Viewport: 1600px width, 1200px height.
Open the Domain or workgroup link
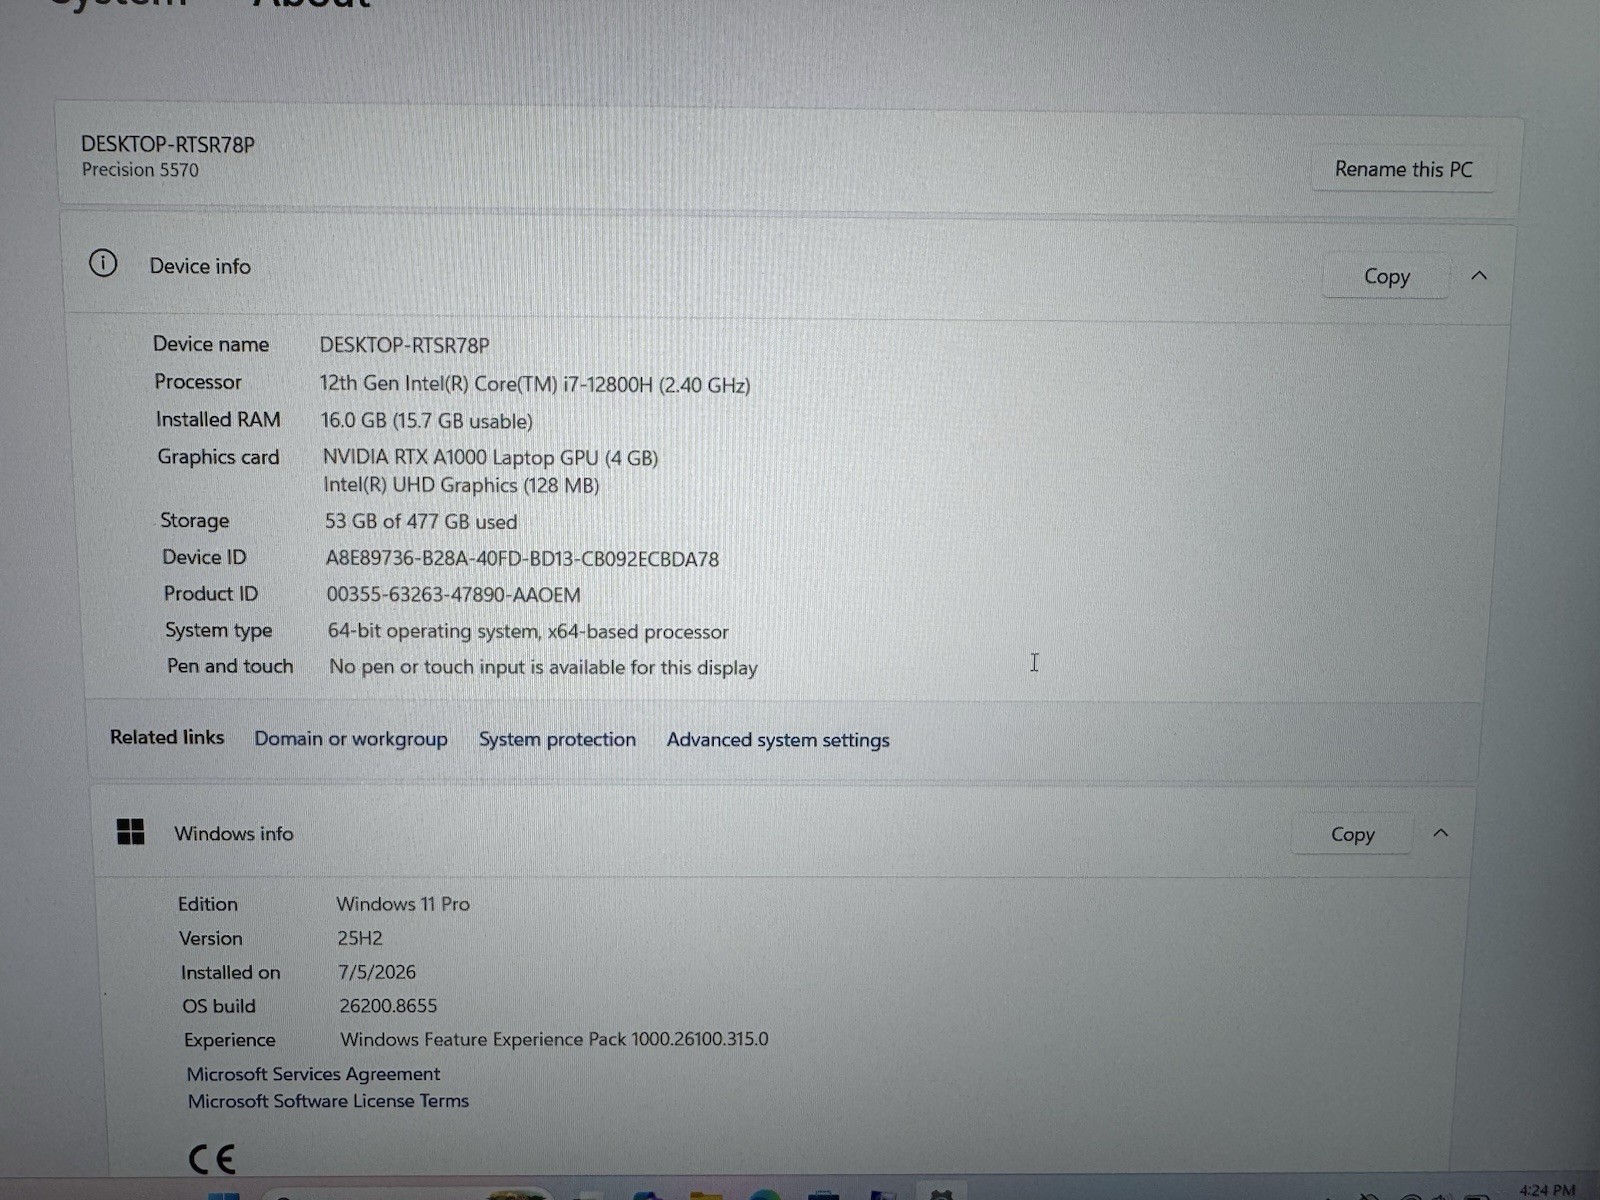coord(351,739)
